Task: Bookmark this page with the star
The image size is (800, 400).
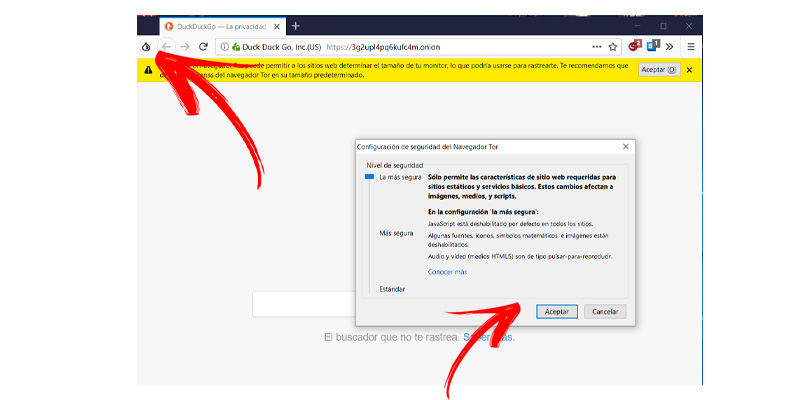Action: point(613,47)
